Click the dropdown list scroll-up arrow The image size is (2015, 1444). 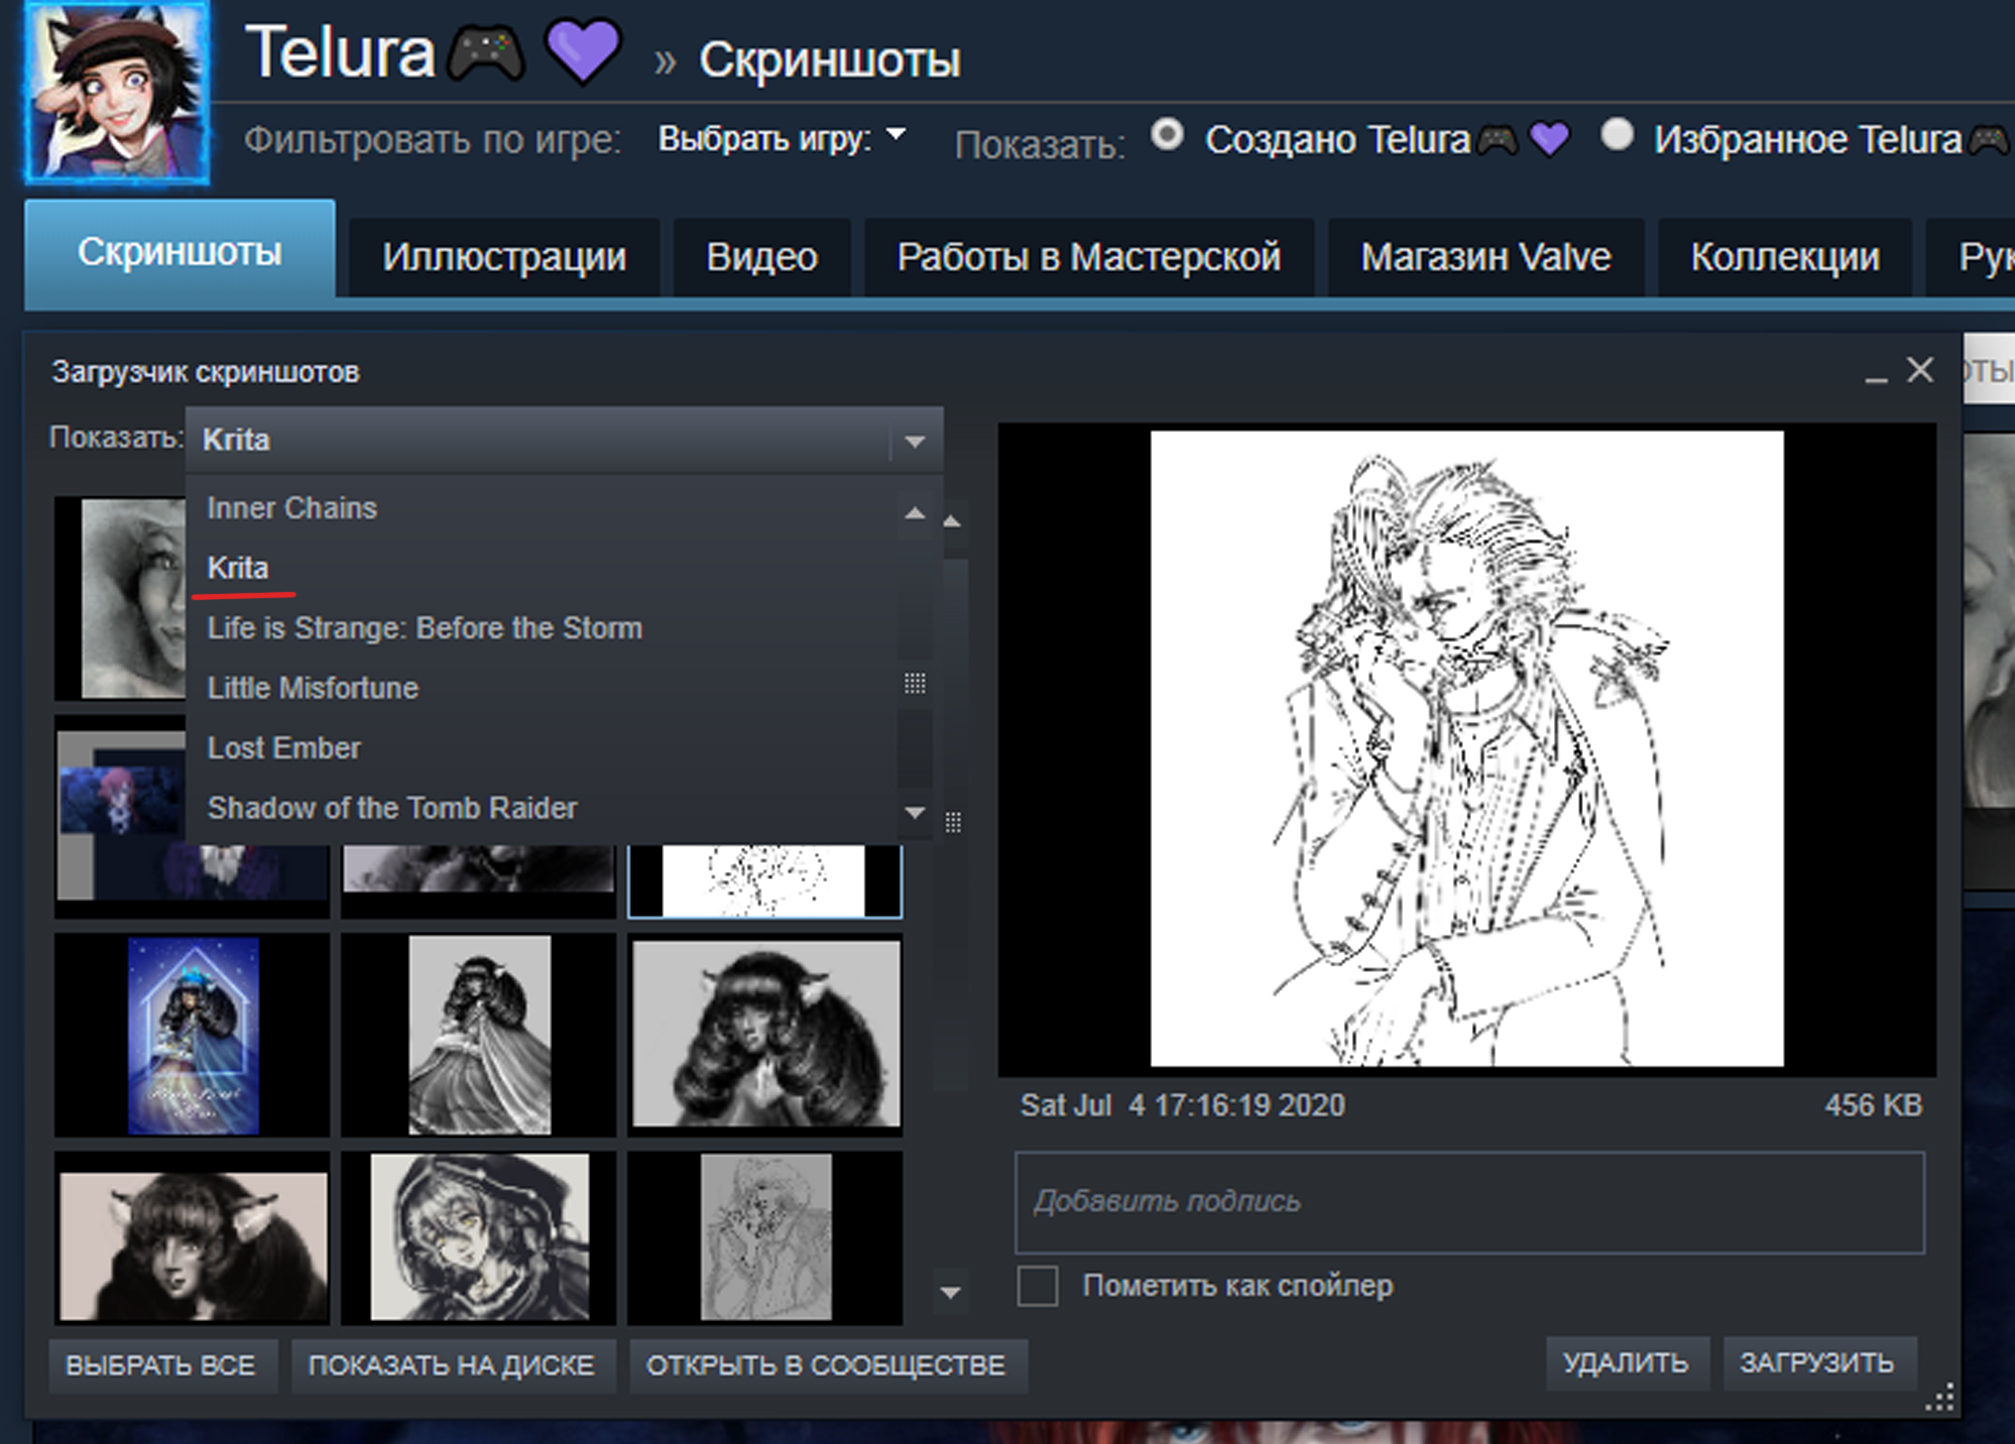914,513
